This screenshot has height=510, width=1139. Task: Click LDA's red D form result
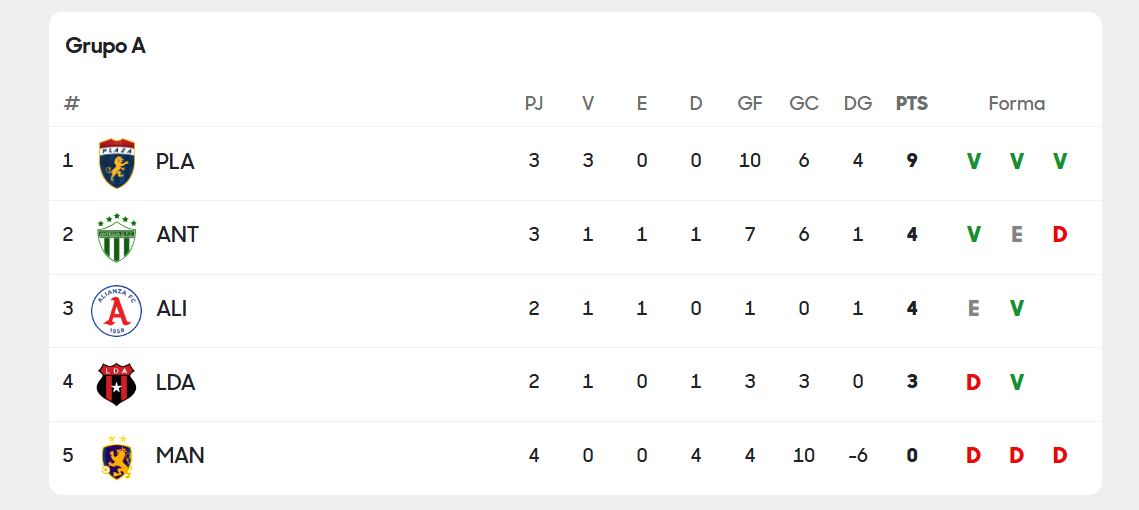(973, 382)
